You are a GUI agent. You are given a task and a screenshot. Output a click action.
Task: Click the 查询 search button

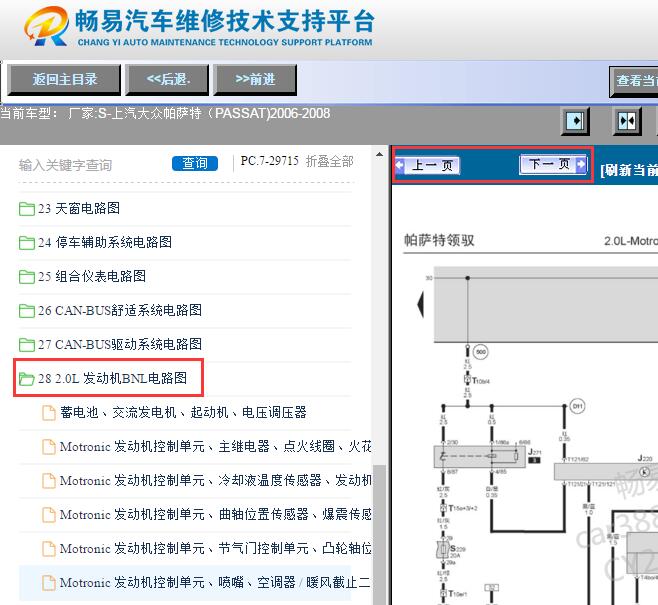[x=195, y=163]
